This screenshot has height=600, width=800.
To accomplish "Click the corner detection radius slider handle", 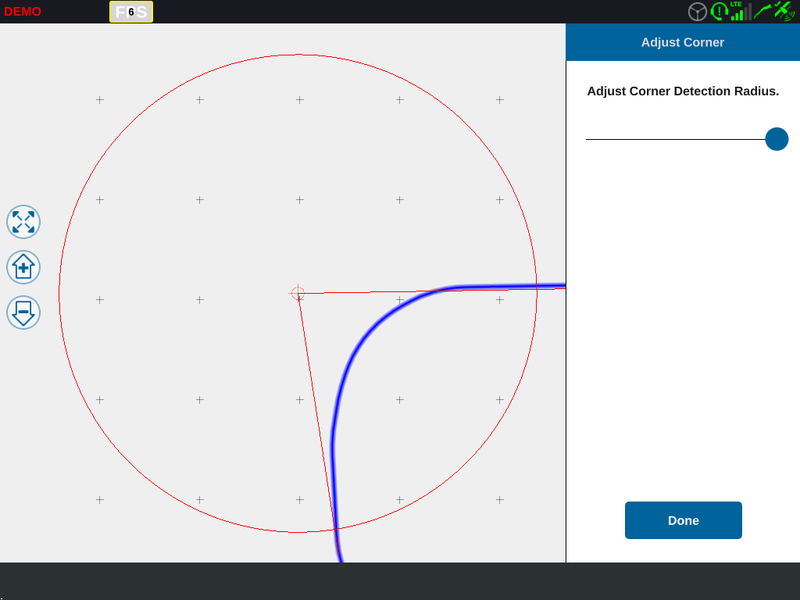I will click(x=777, y=139).
